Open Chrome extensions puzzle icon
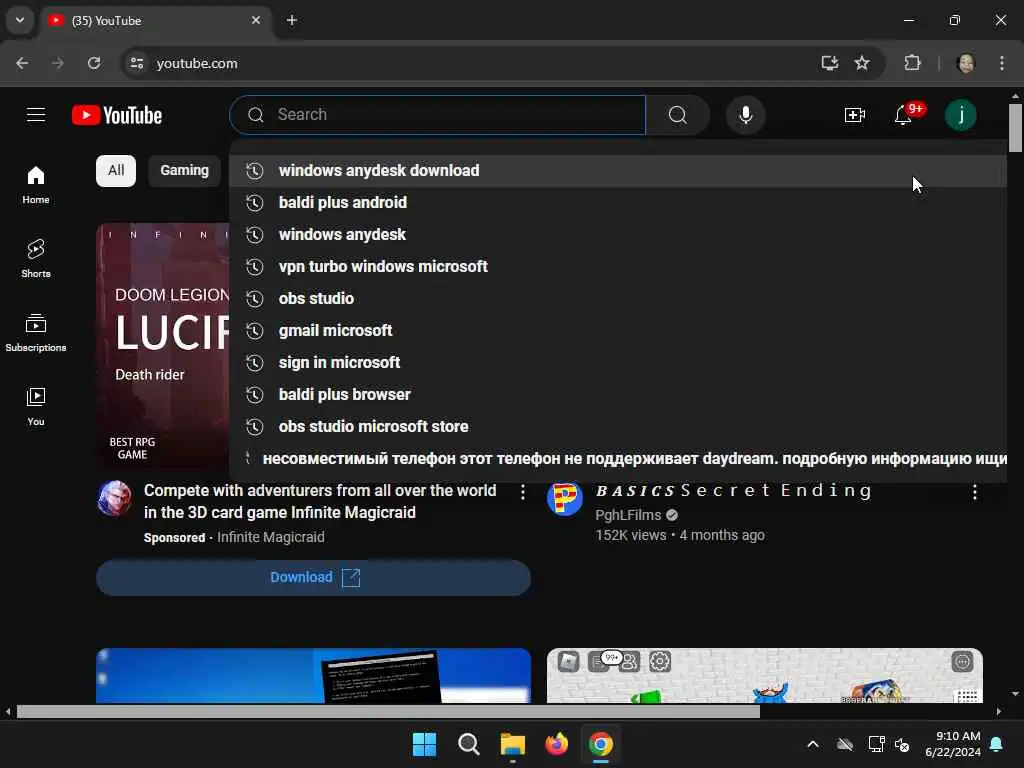Screen dimensions: 1024x768 click(912, 63)
